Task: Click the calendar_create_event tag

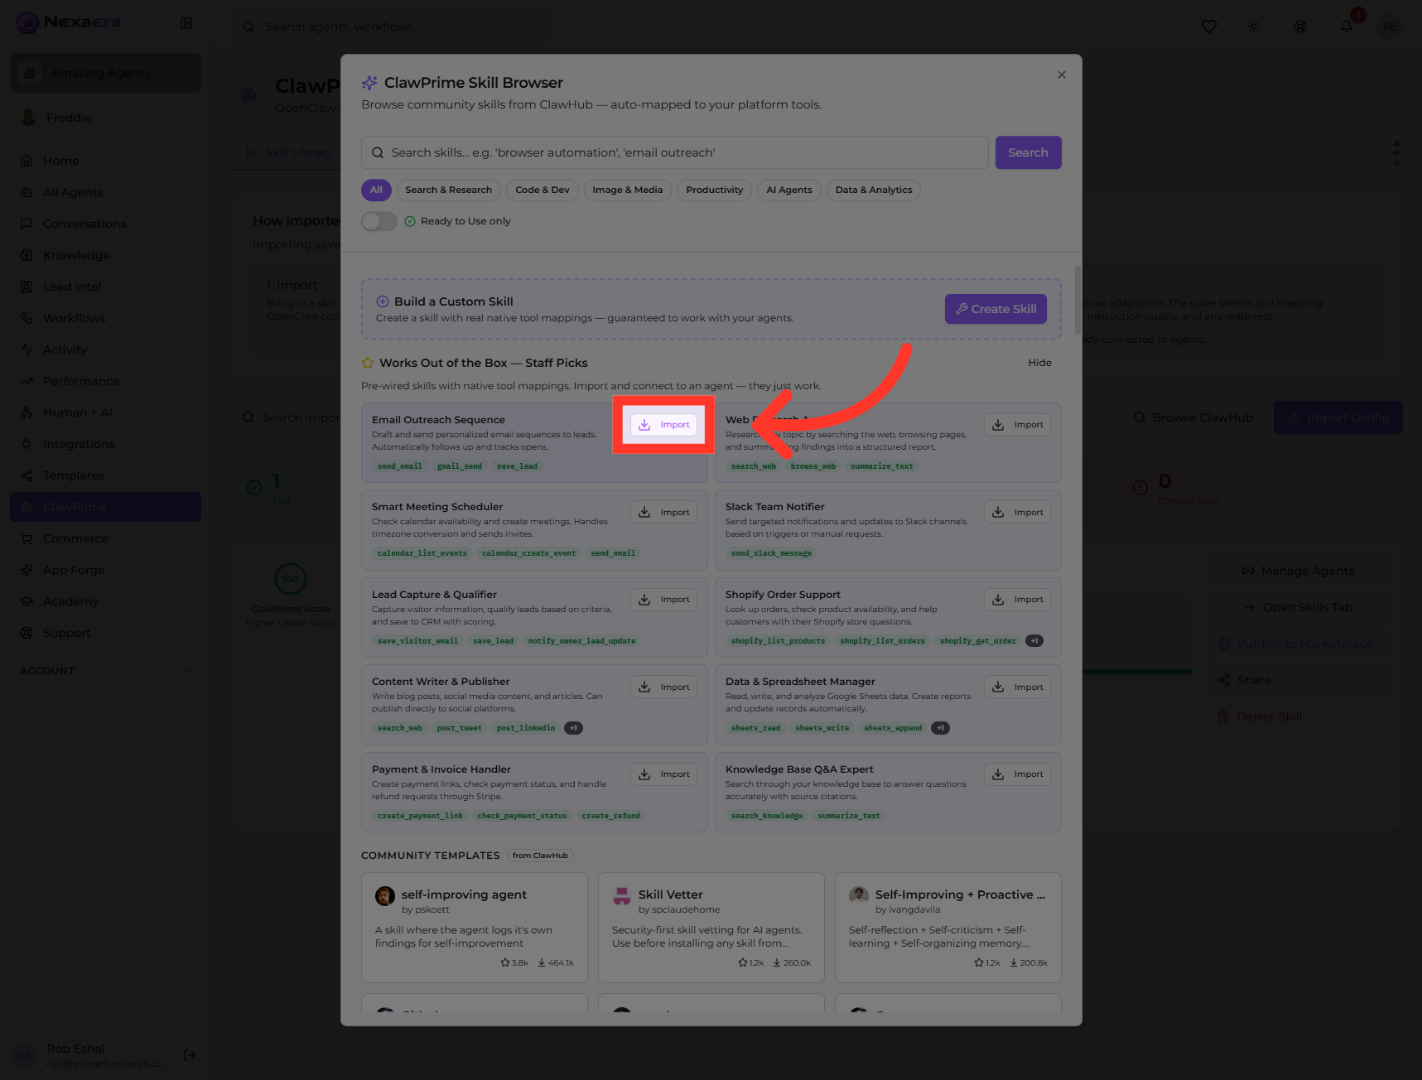Action: tap(528, 553)
